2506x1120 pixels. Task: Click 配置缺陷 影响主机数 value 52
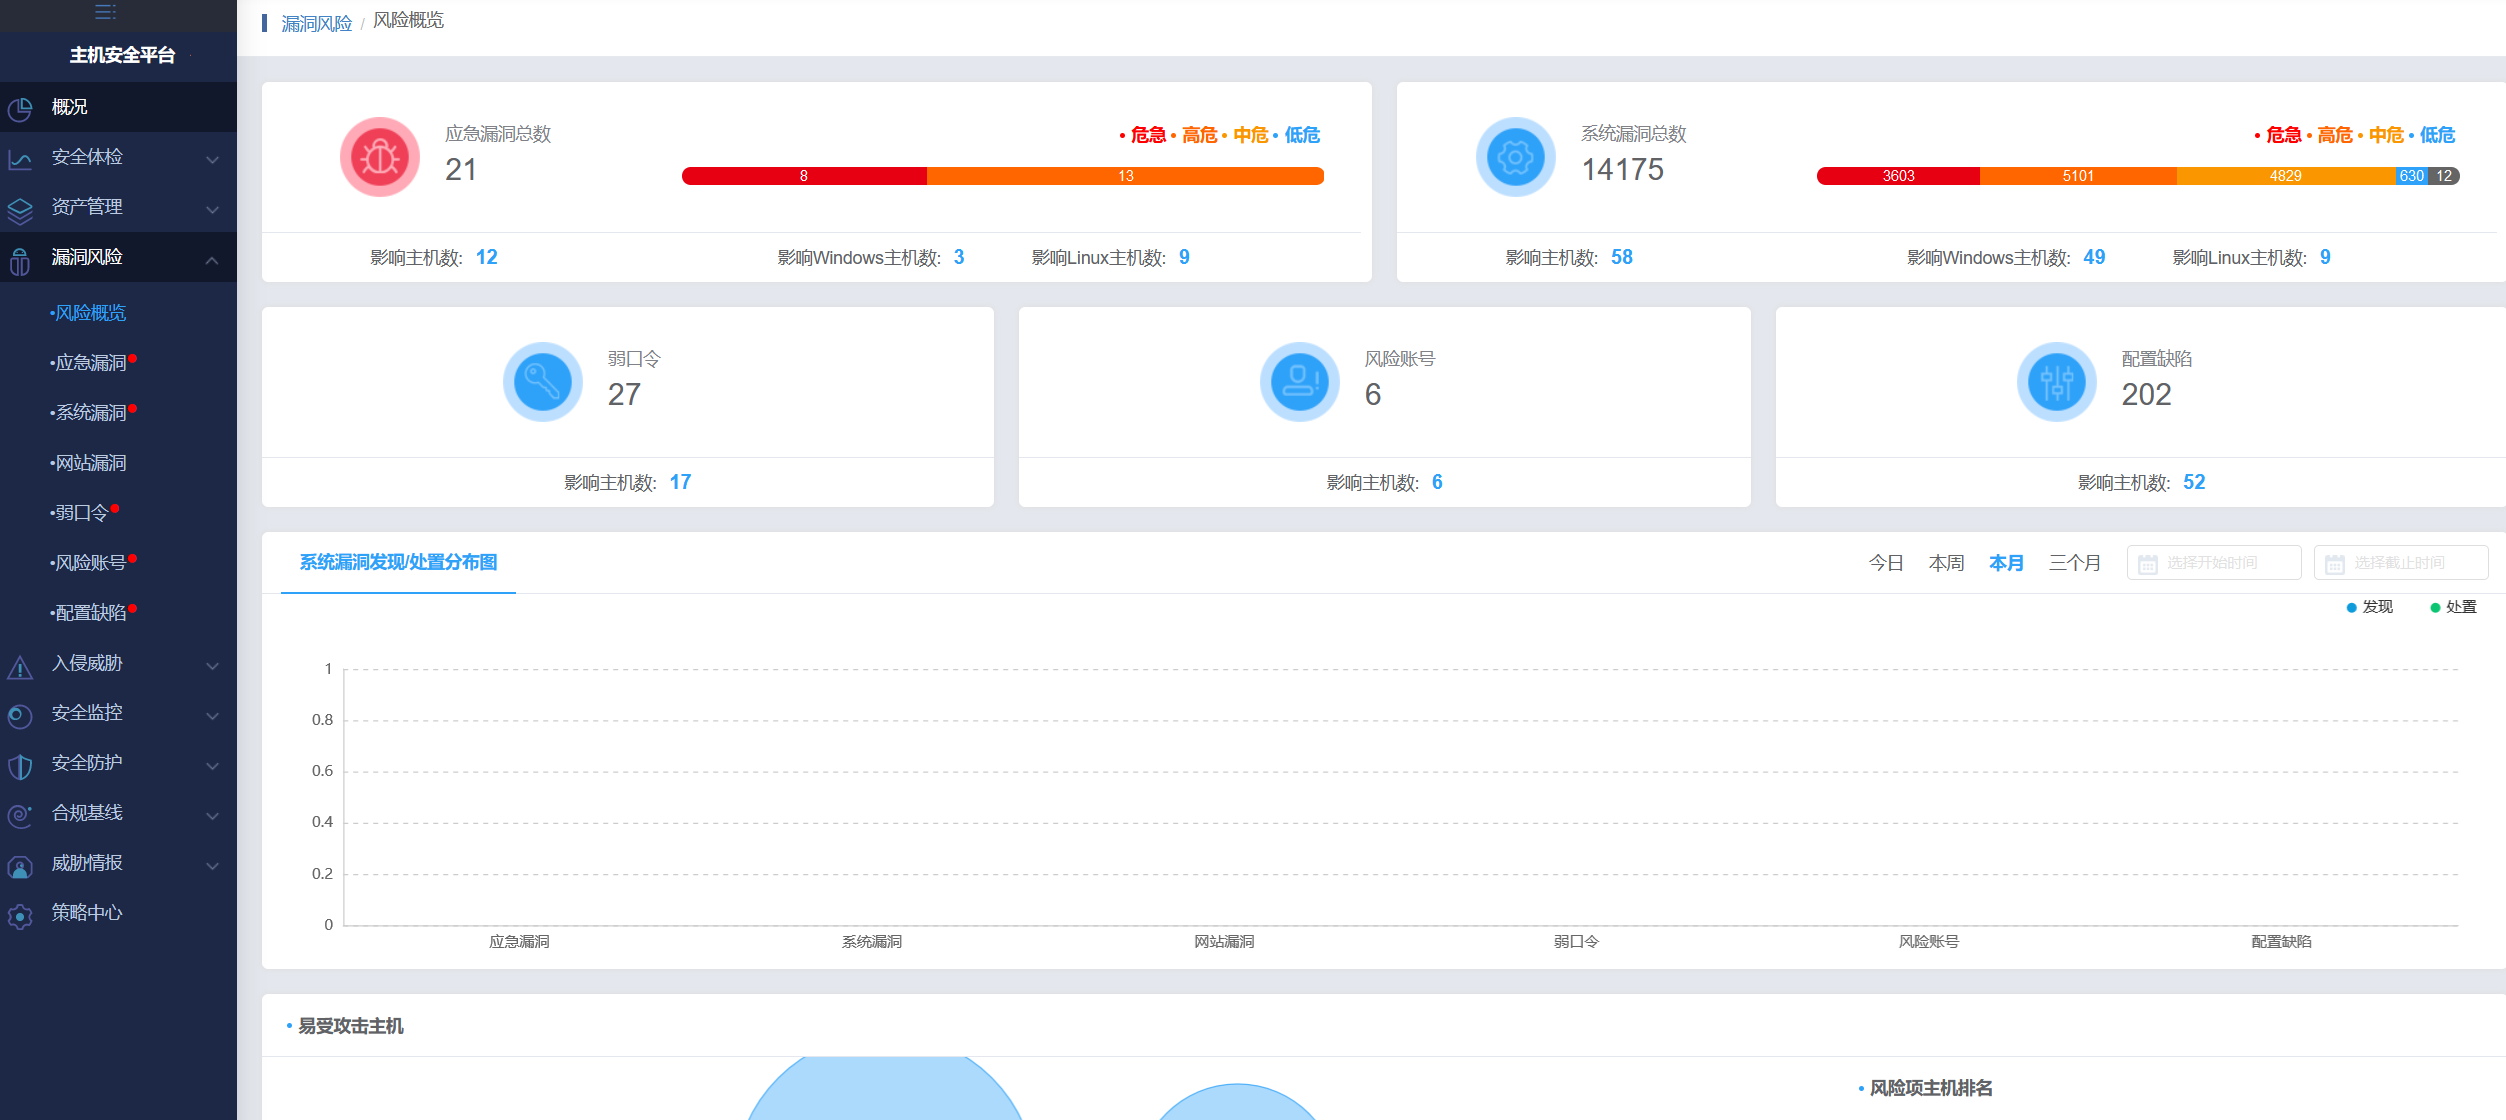[2194, 482]
